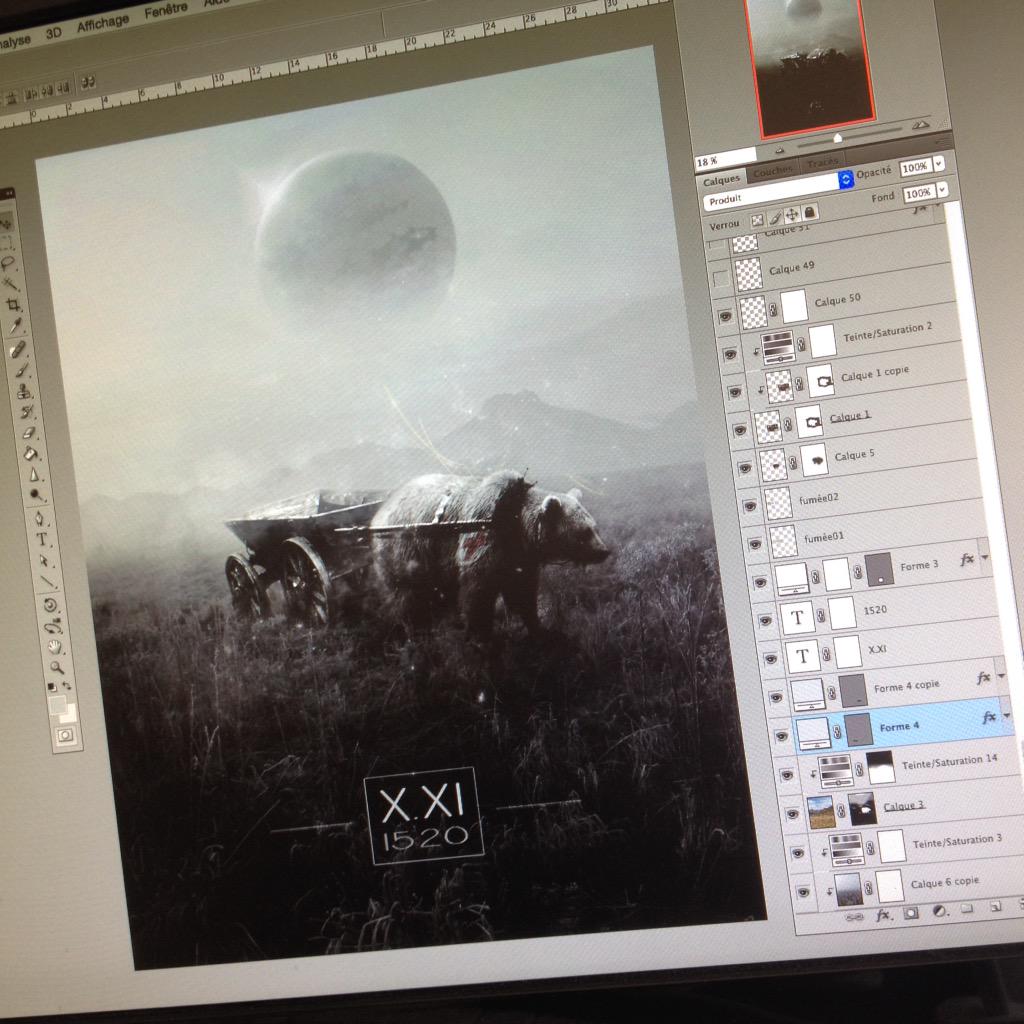
Task: Select the Eraser tool
Action: [x=29, y=432]
